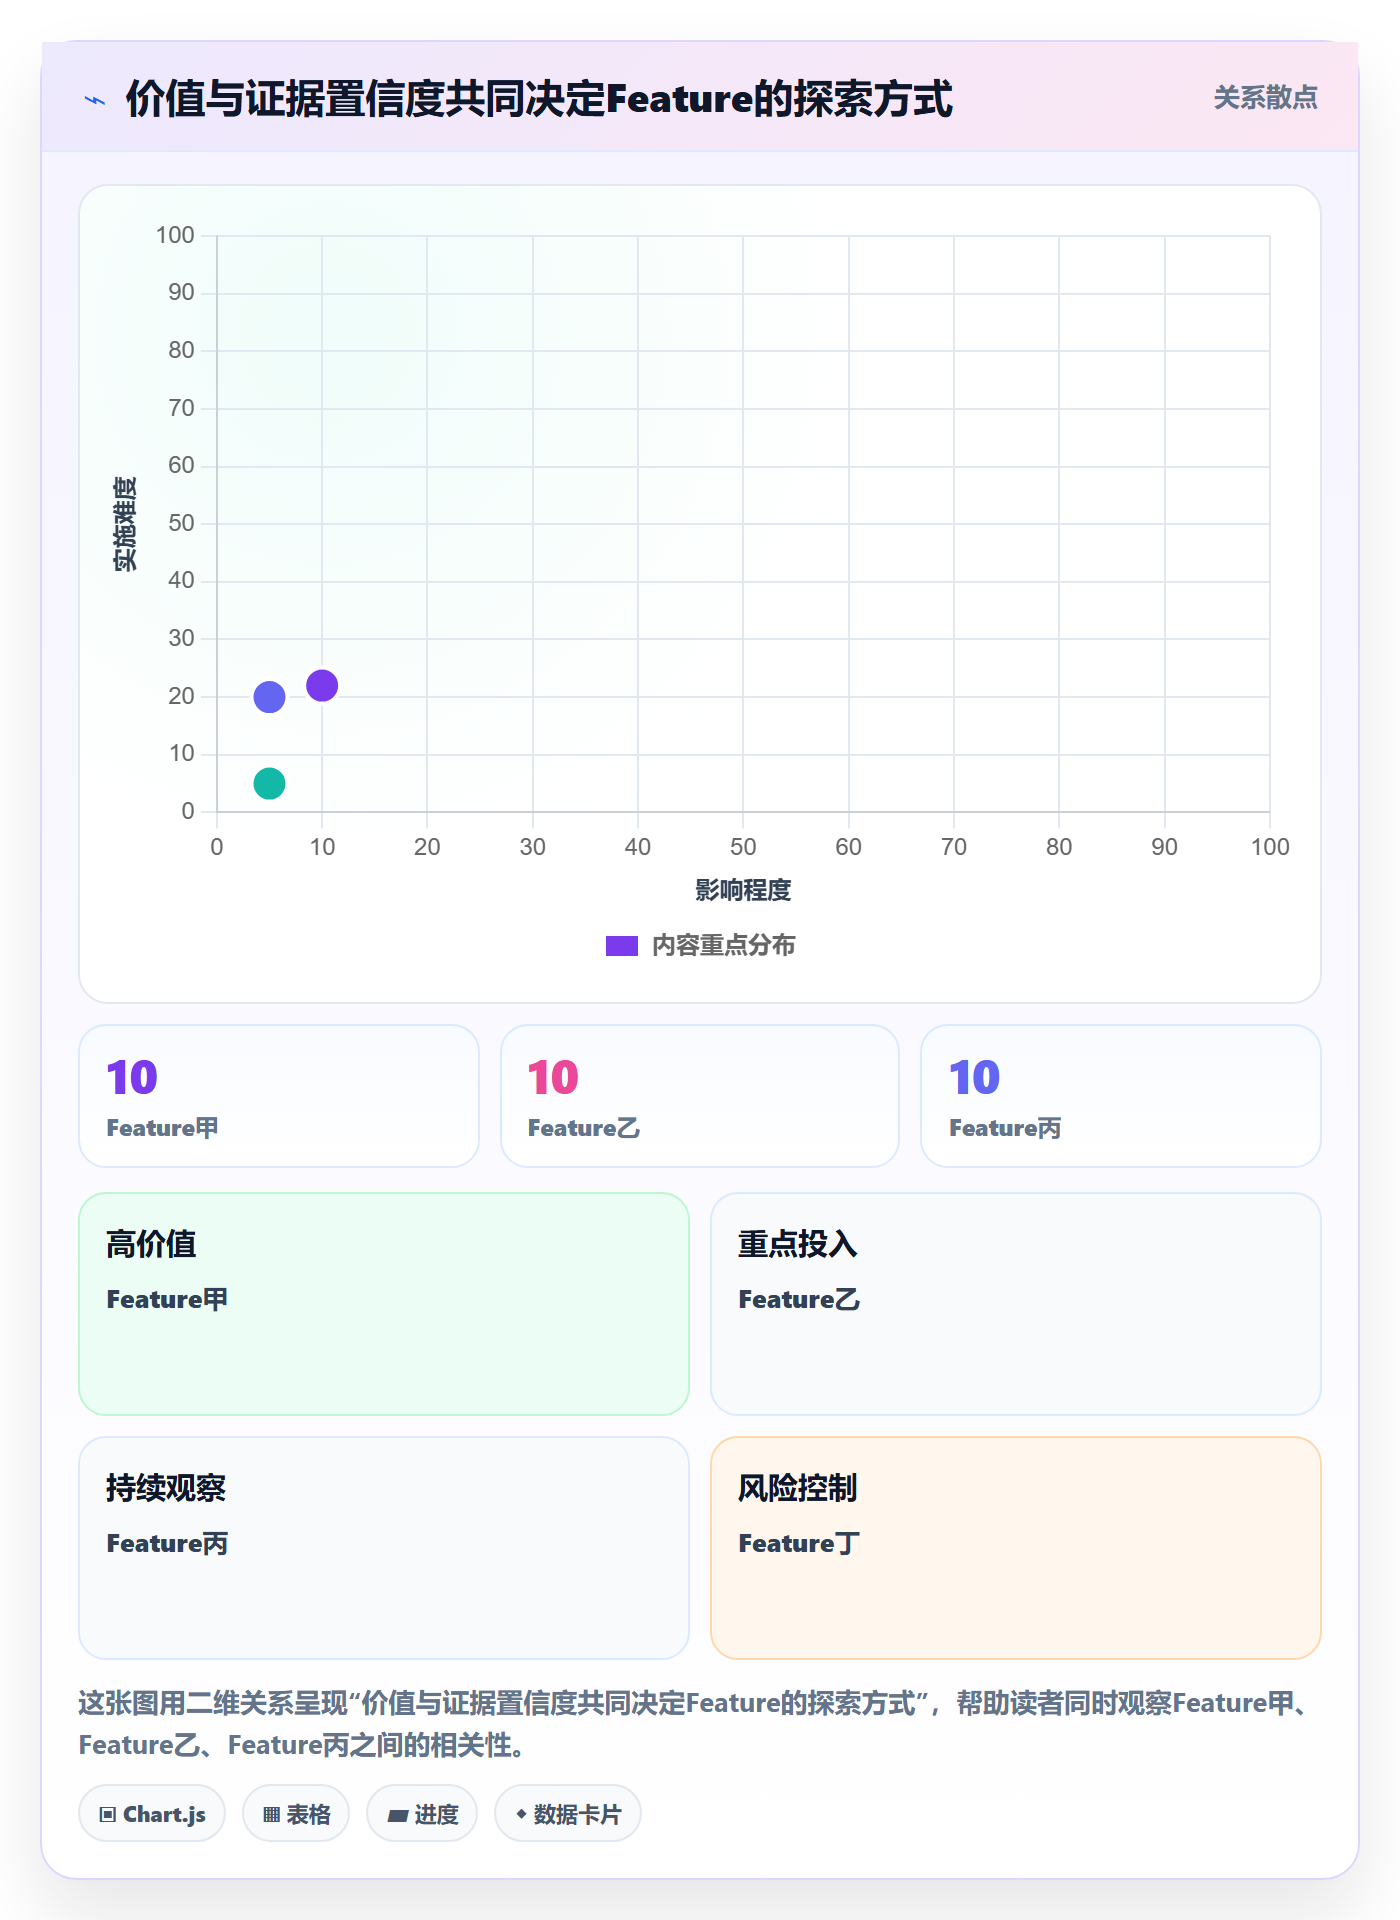This screenshot has width=1400, height=1920.
Task: Click the 影响程度 x-axis title
Action: click(743, 890)
